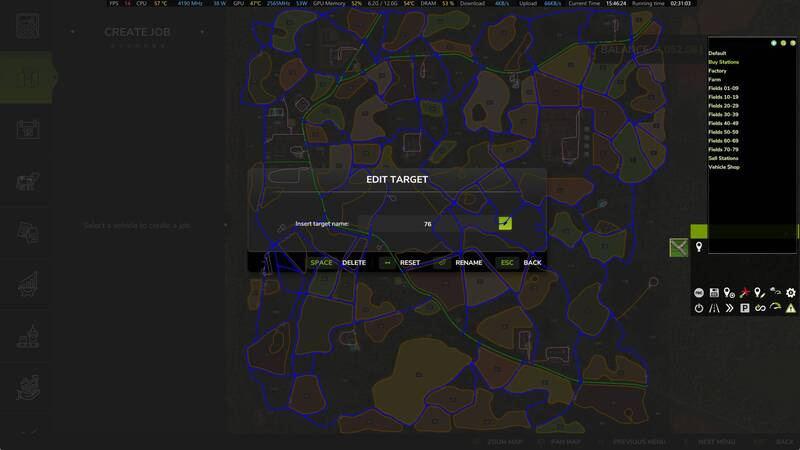
Task: Click the right arrow beside CREATE JOB
Action: pyautogui.click(x=203, y=32)
